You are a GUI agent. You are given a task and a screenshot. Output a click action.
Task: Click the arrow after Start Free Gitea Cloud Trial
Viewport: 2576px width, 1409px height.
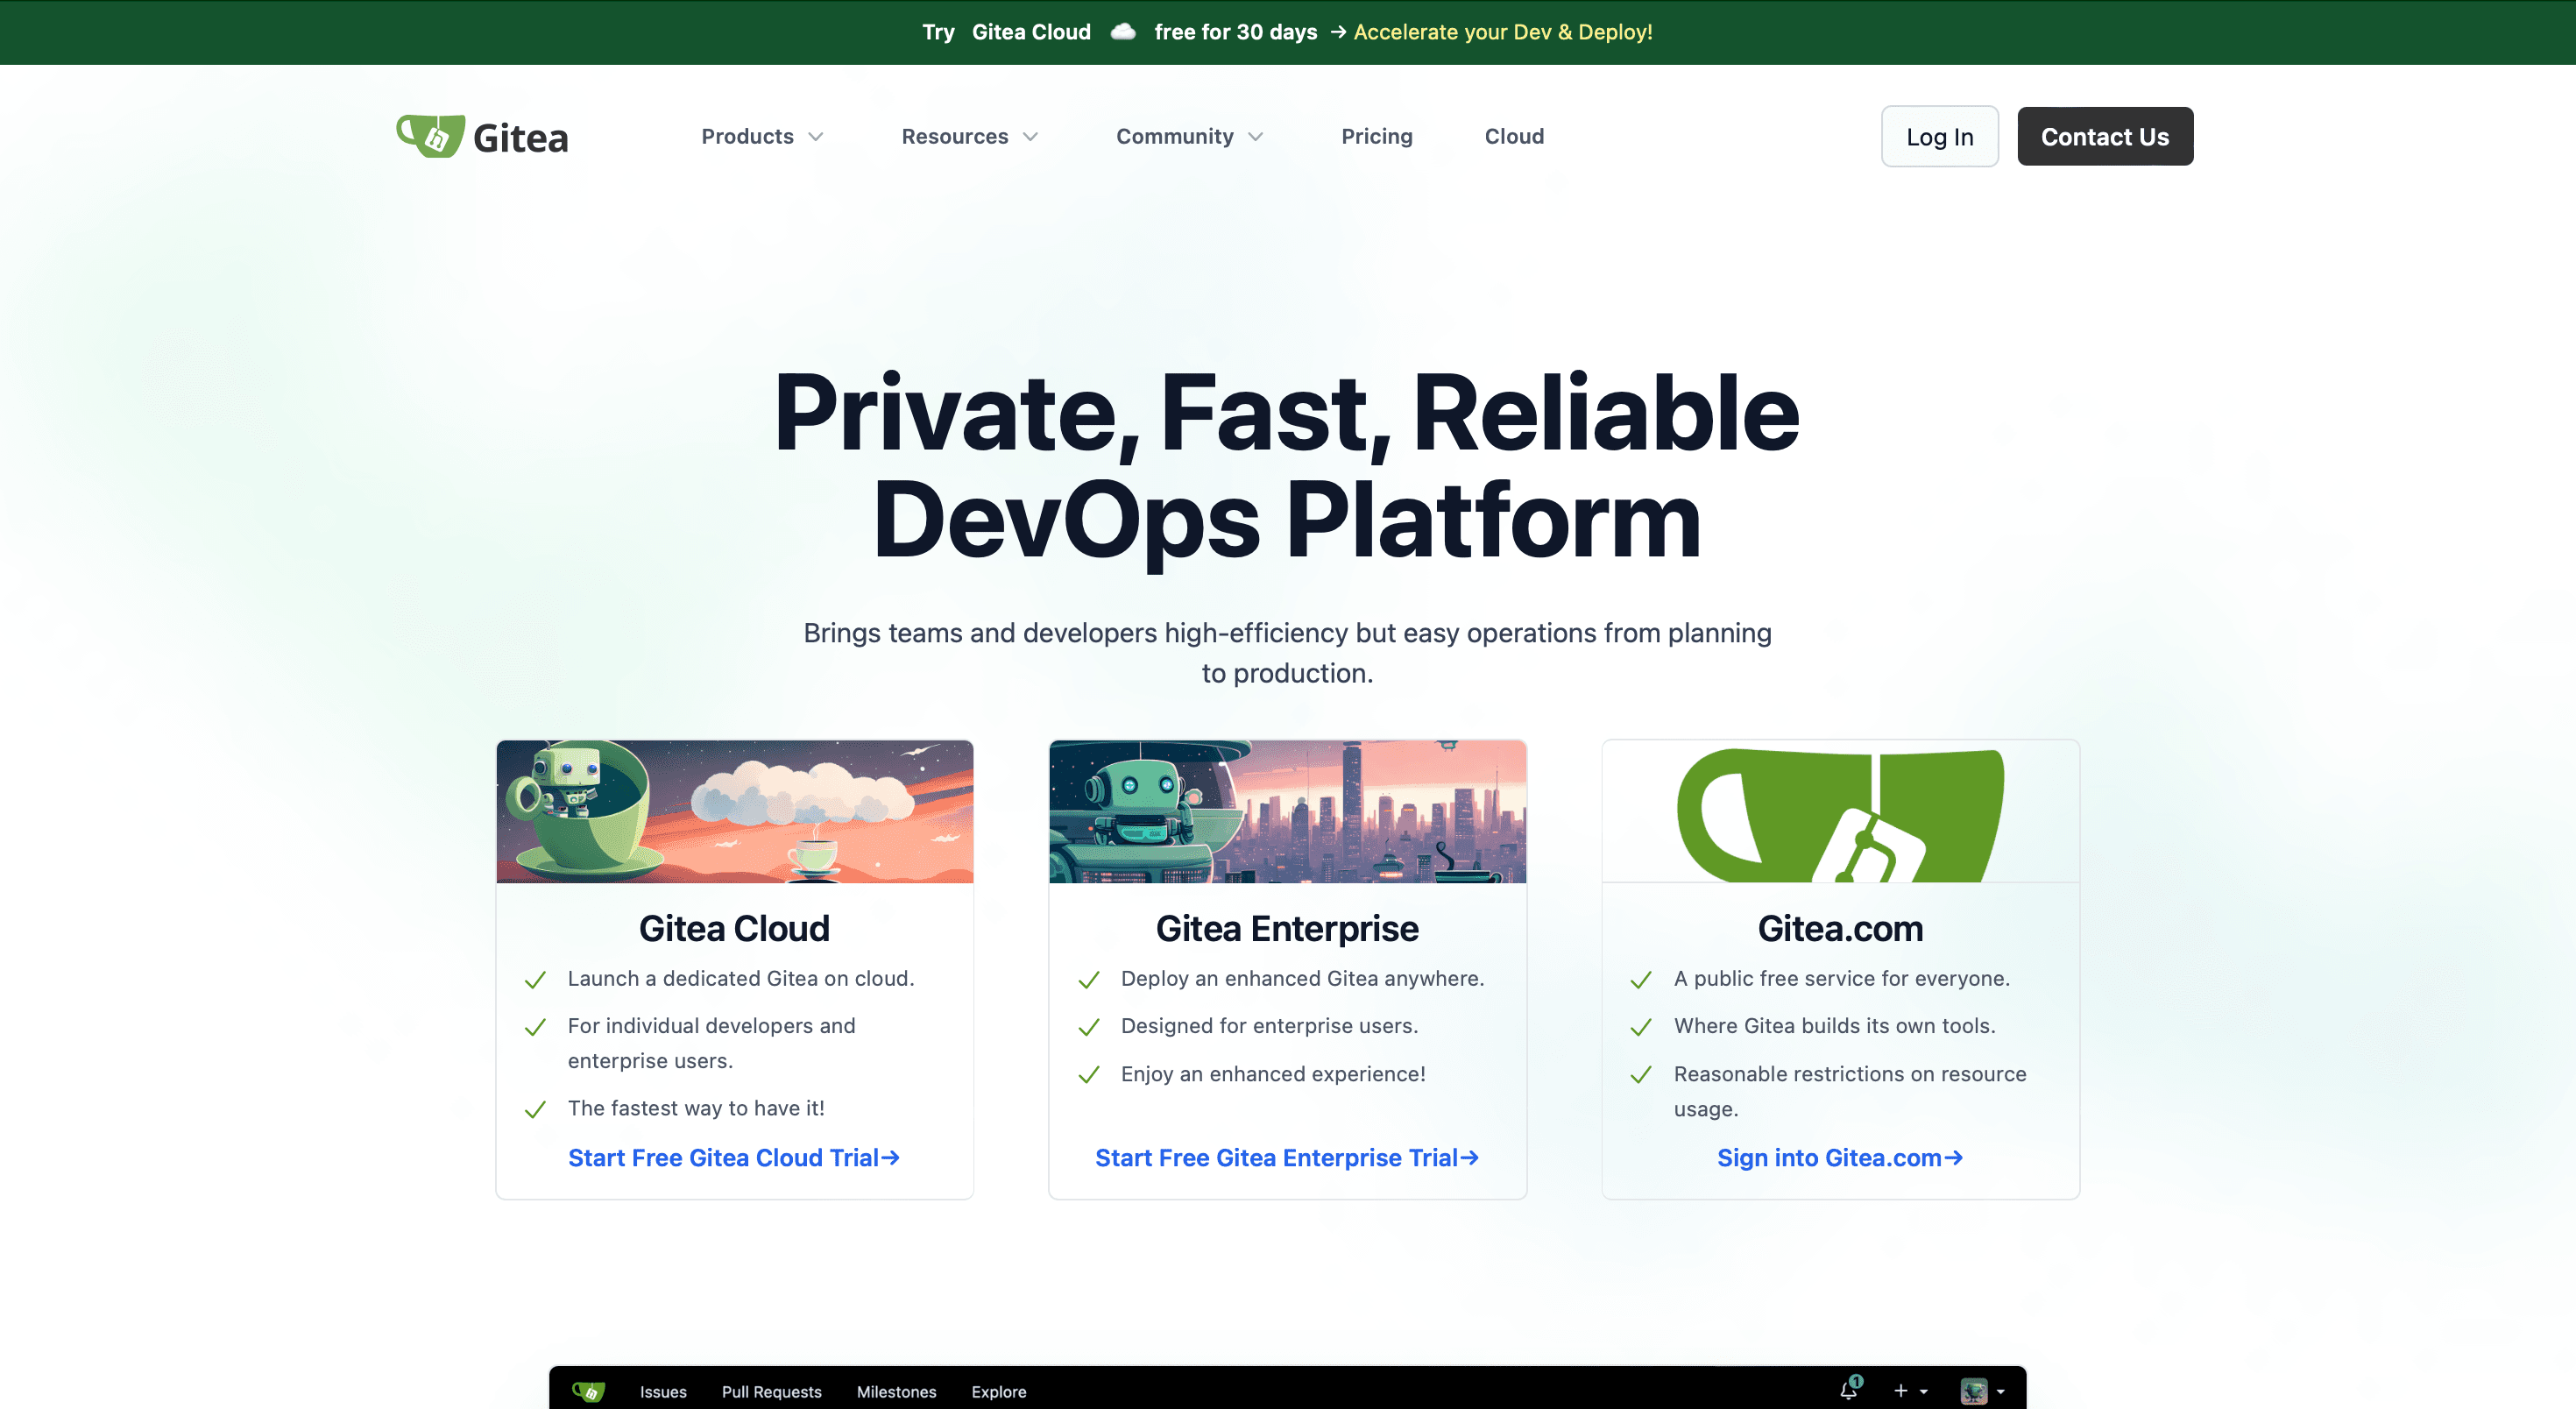[890, 1157]
